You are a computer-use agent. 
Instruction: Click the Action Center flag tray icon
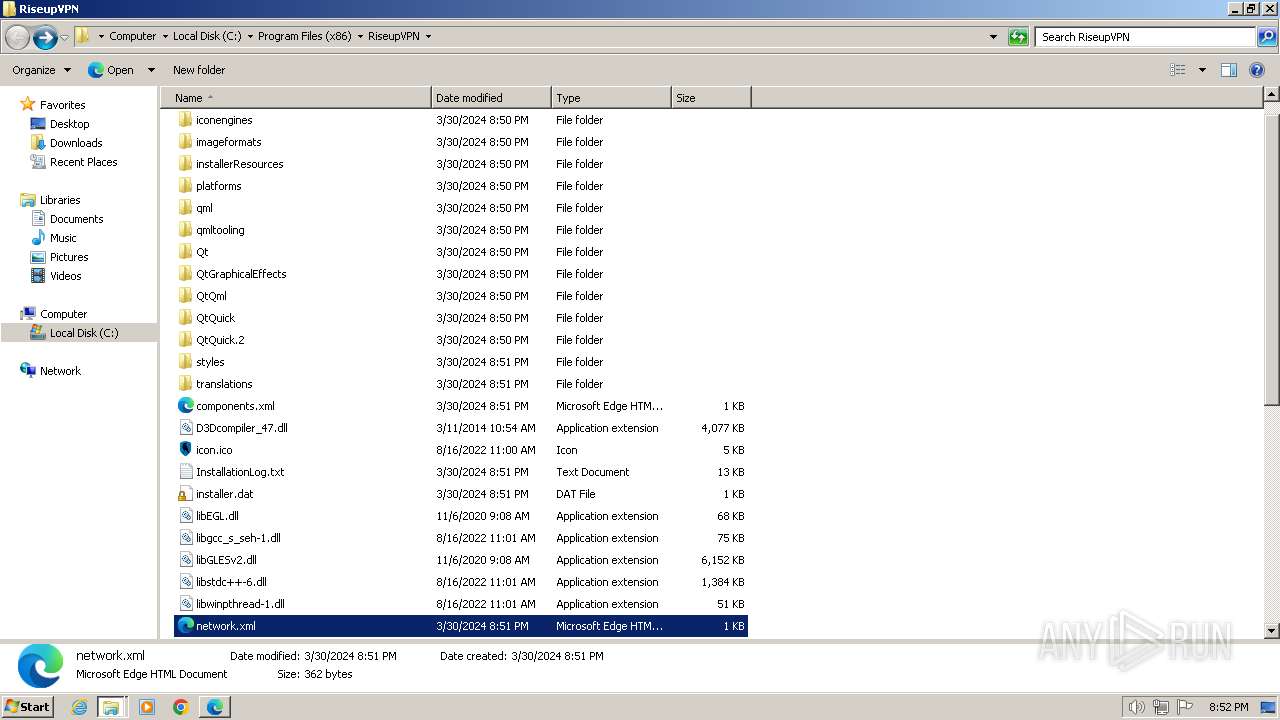(x=1186, y=707)
